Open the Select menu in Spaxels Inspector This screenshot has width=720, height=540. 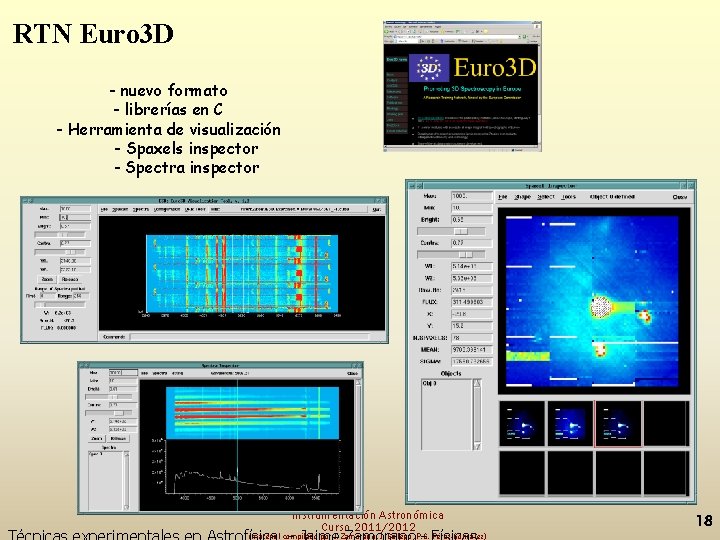[546, 197]
